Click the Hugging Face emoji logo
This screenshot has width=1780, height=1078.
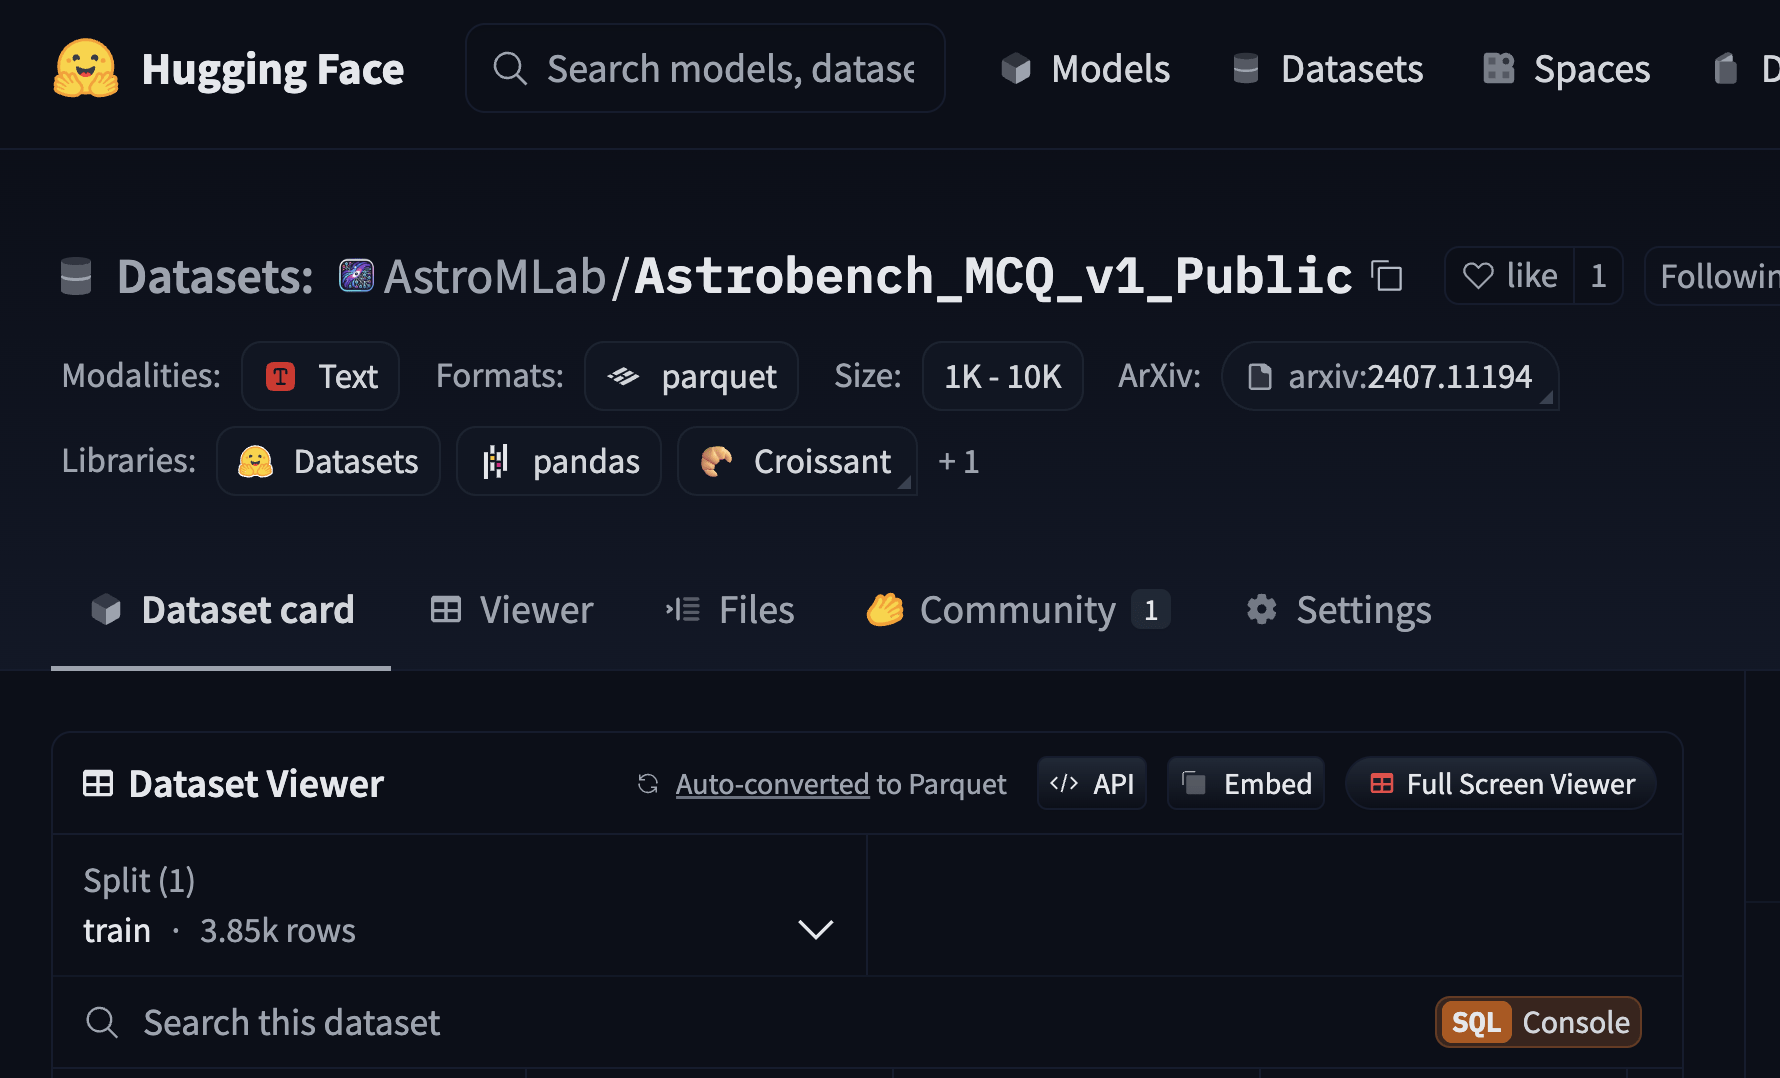(86, 68)
